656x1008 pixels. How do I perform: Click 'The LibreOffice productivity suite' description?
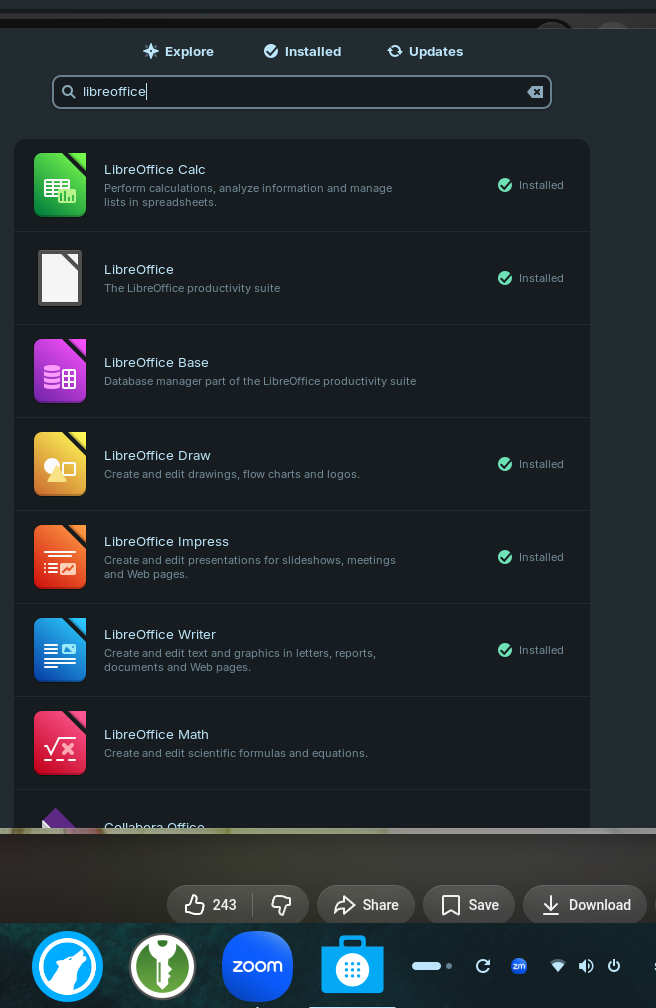192,288
